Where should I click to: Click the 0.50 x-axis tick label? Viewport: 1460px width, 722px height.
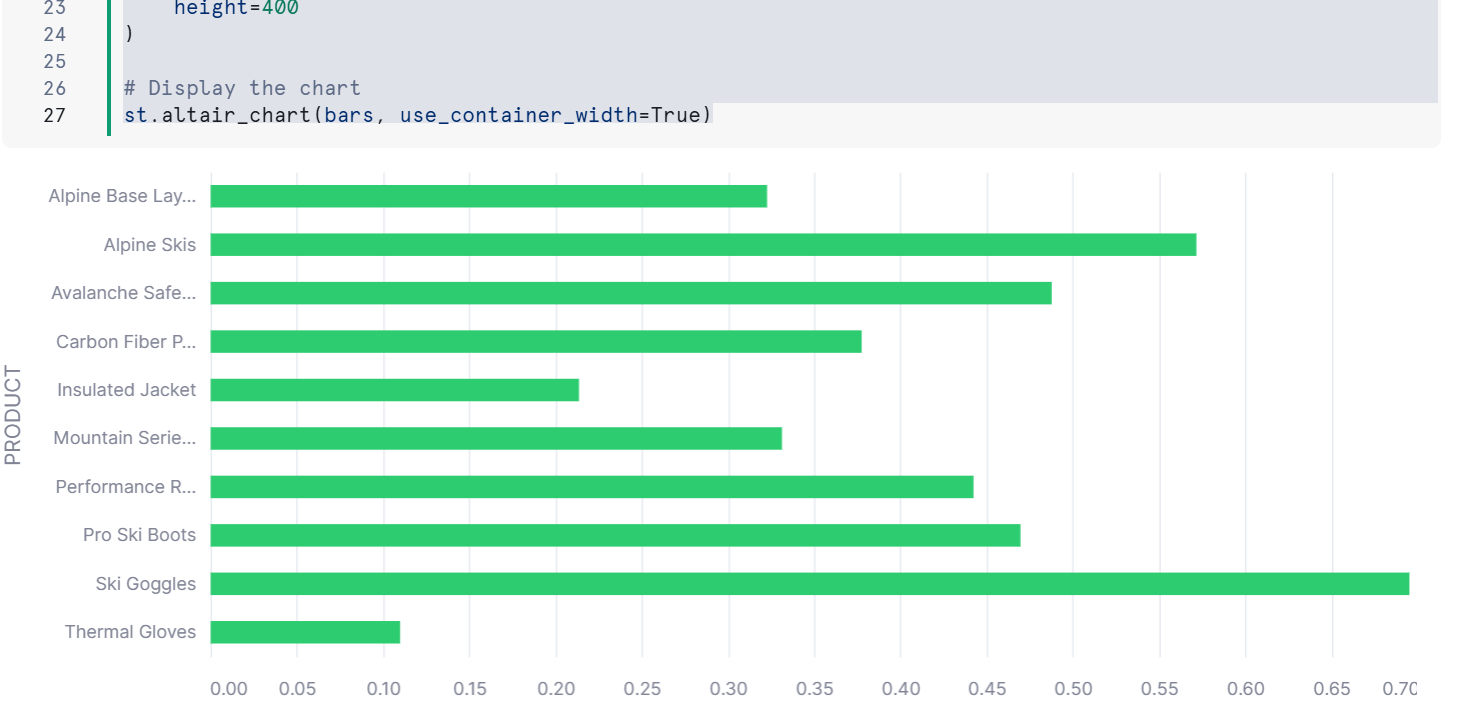tap(1073, 689)
